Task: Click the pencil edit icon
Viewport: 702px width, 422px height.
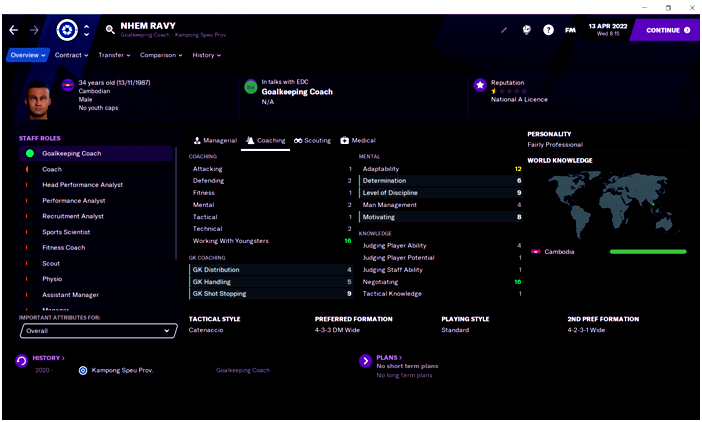Action: (x=504, y=30)
